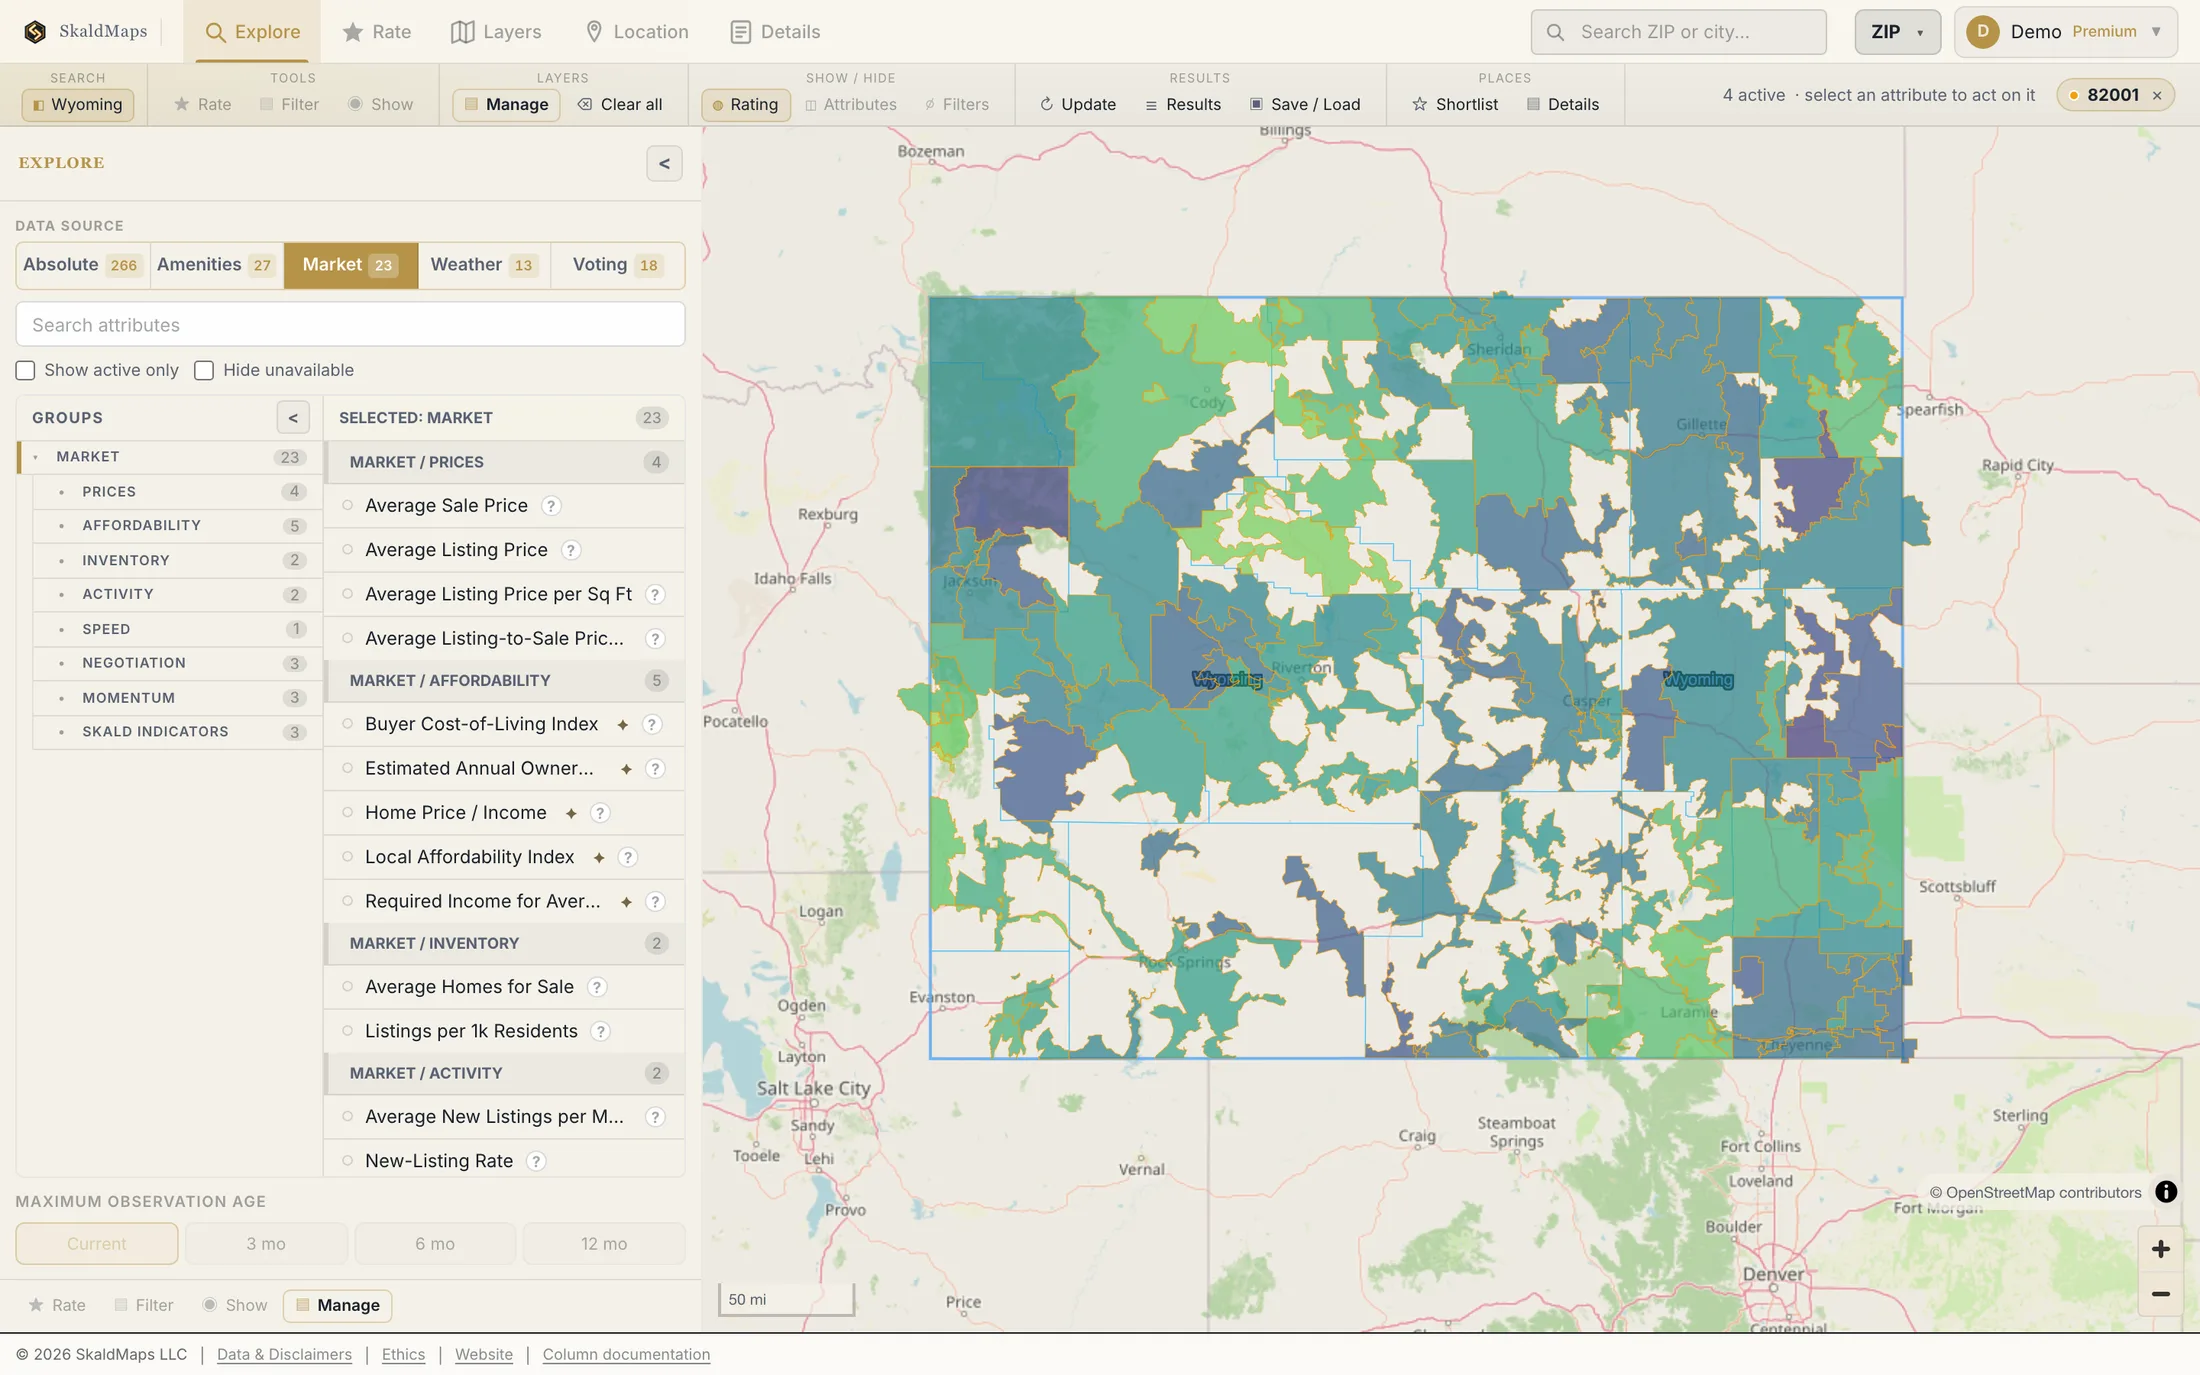Switch to the Amenities data source tab

click(x=216, y=265)
